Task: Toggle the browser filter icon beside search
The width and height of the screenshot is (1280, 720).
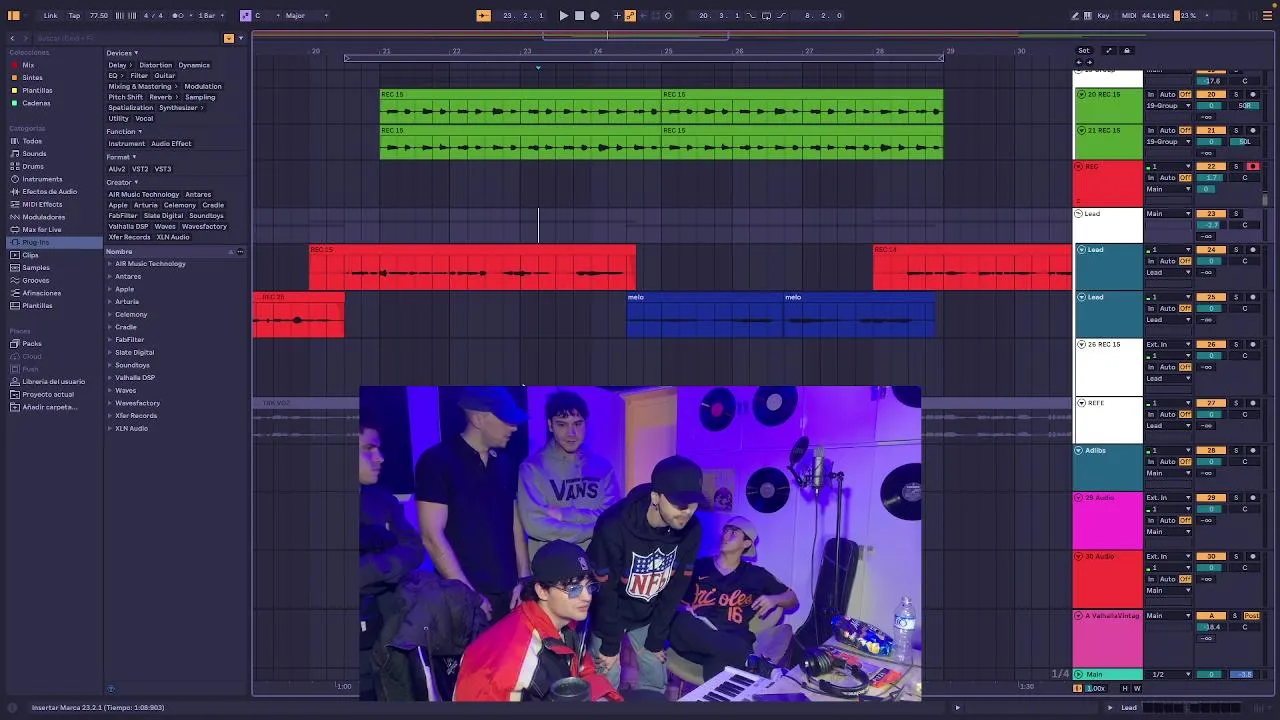Action: click(x=228, y=38)
